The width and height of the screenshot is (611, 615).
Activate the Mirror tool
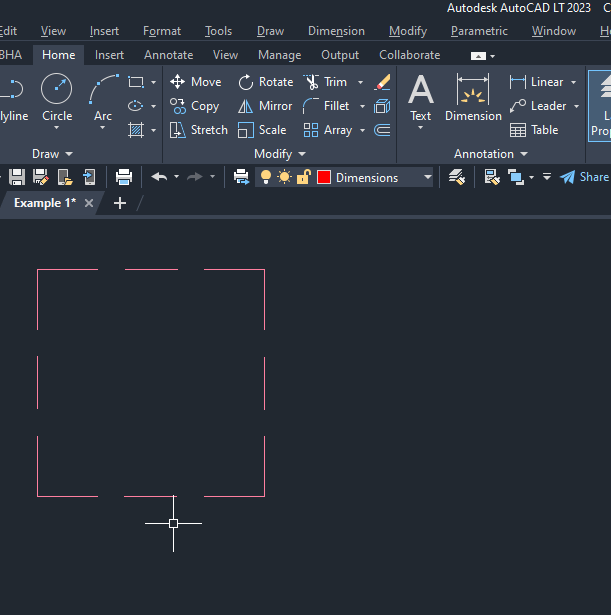(x=265, y=106)
